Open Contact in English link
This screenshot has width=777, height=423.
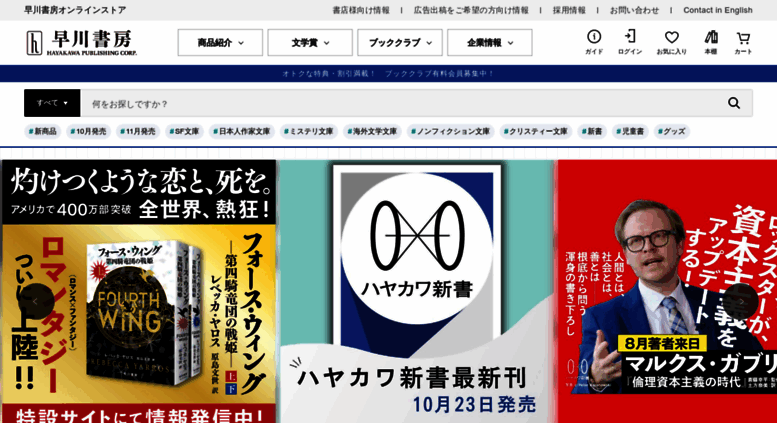pyautogui.click(x=718, y=10)
